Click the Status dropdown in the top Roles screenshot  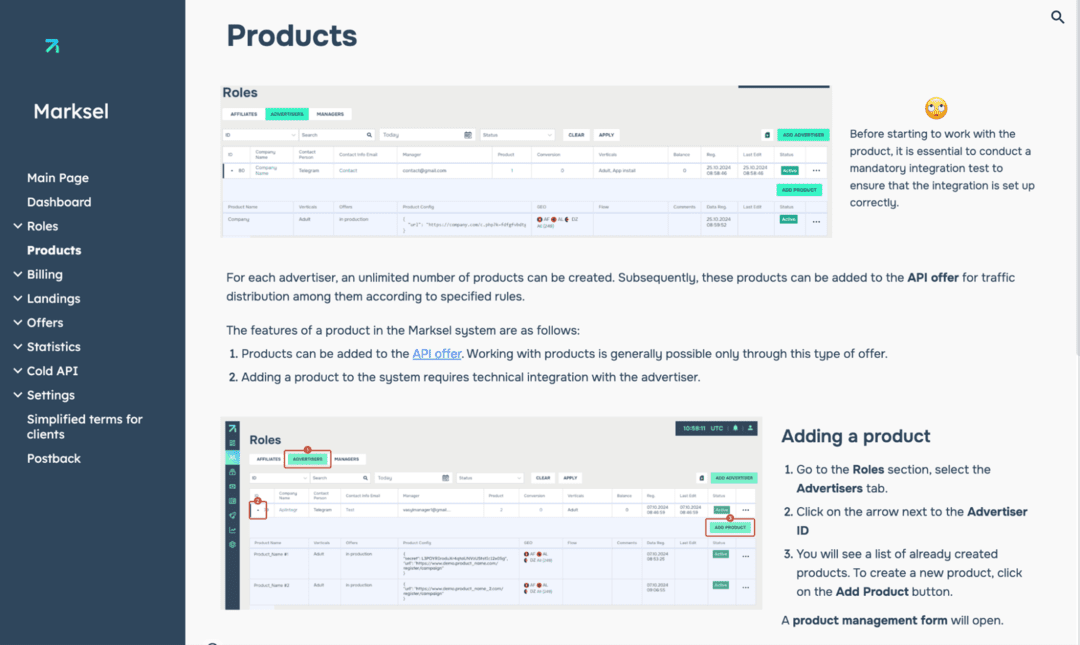click(x=517, y=135)
